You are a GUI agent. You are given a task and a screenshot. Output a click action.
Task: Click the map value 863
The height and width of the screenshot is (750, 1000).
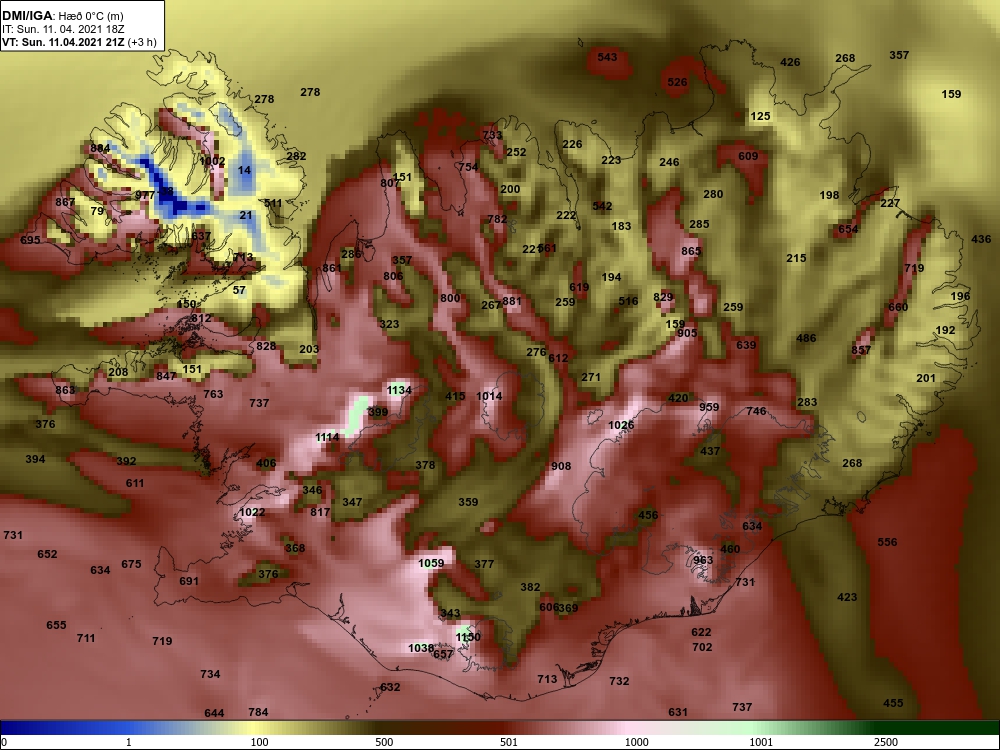65,390
